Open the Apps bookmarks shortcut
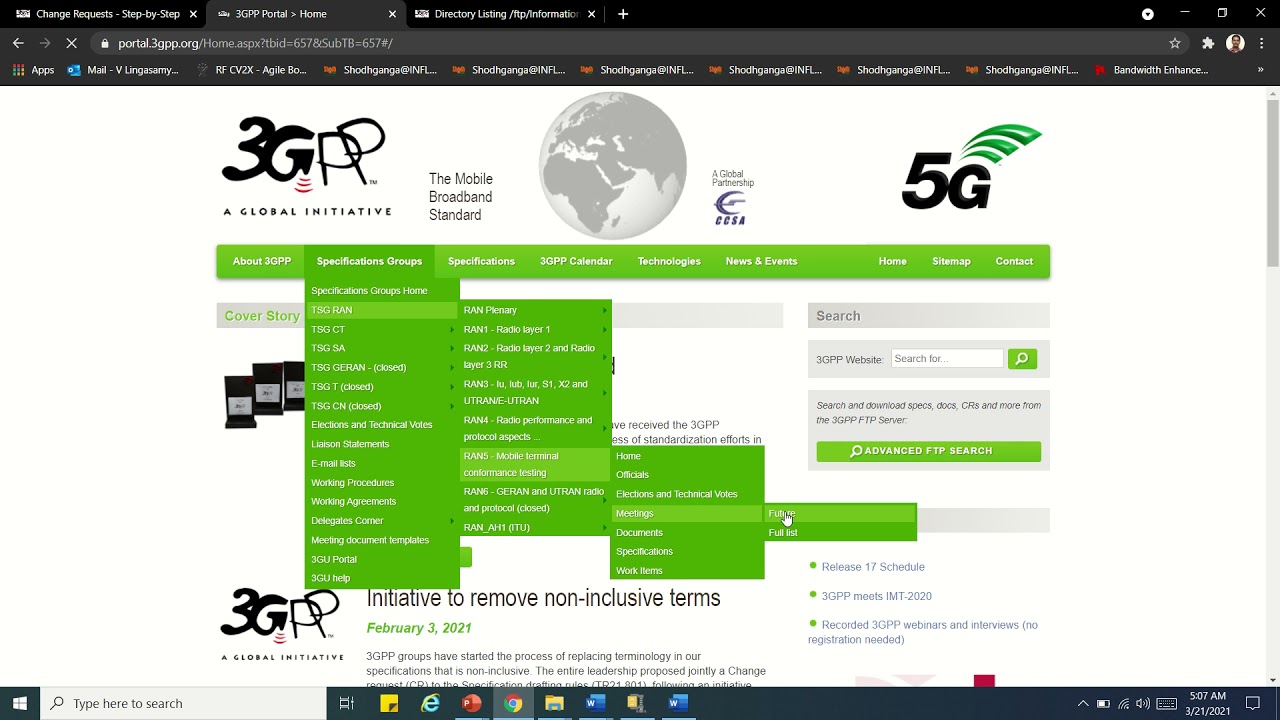 coord(33,70)
